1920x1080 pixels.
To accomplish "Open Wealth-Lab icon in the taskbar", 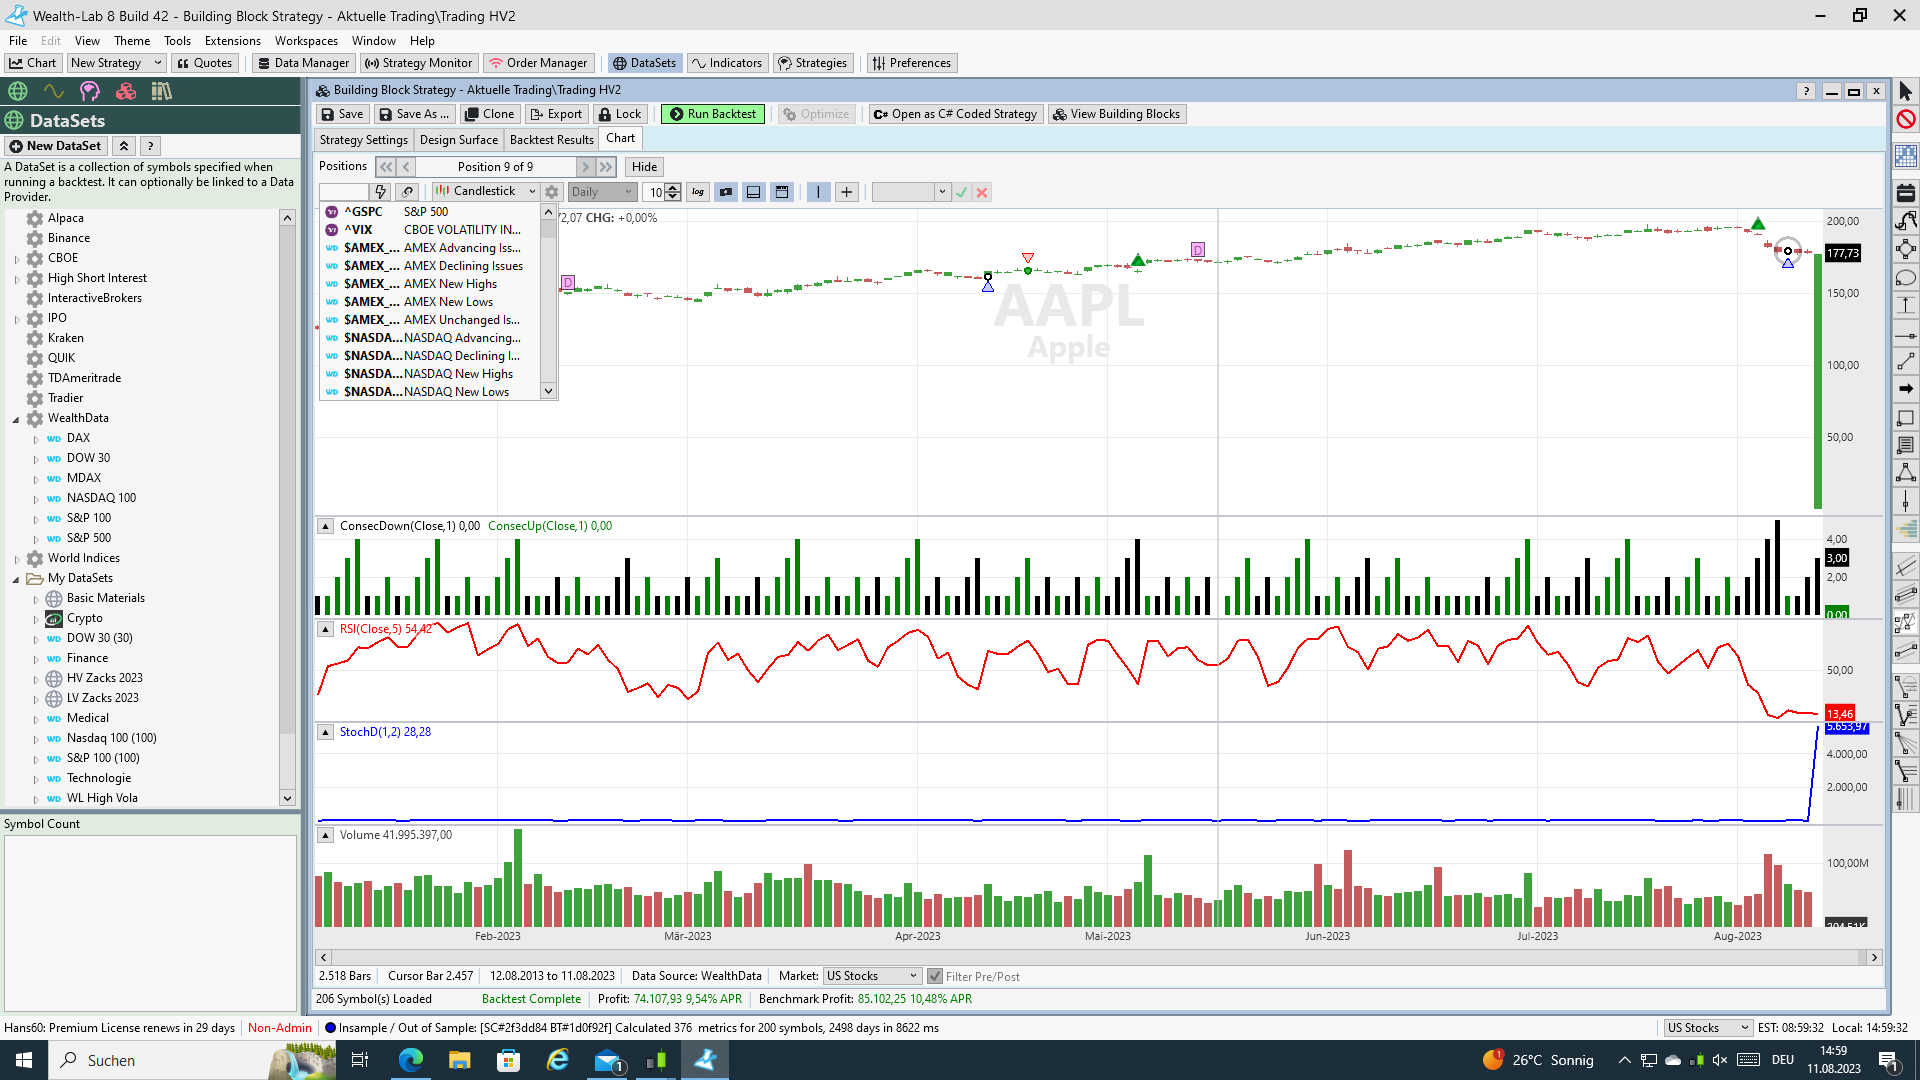I will pyautogui.click(x=705, y=1060).
